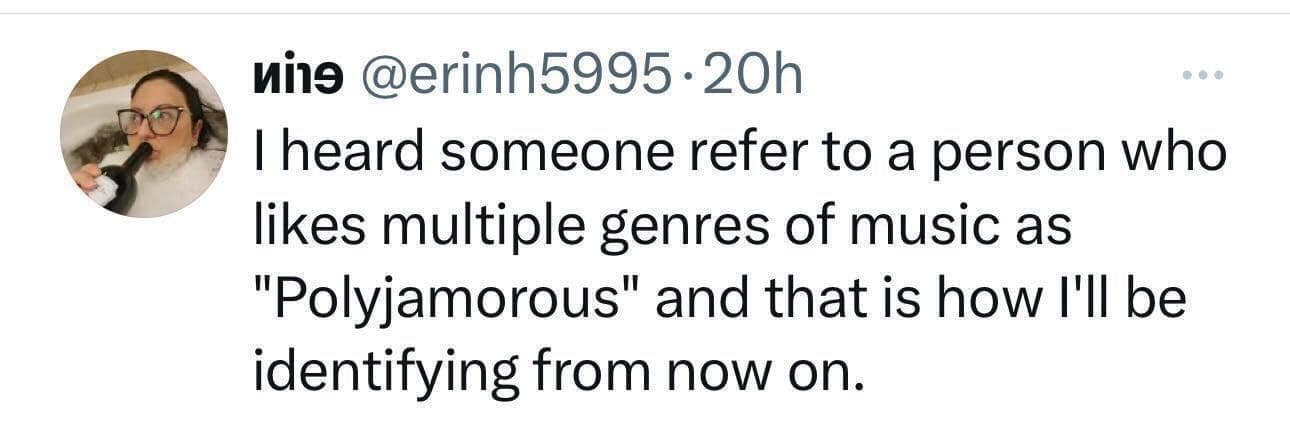Open the three-dot more options menu
Image resolution: width=1290 pixels, height=425 pixels.
pyautogui.click(x=1201, y=76)
